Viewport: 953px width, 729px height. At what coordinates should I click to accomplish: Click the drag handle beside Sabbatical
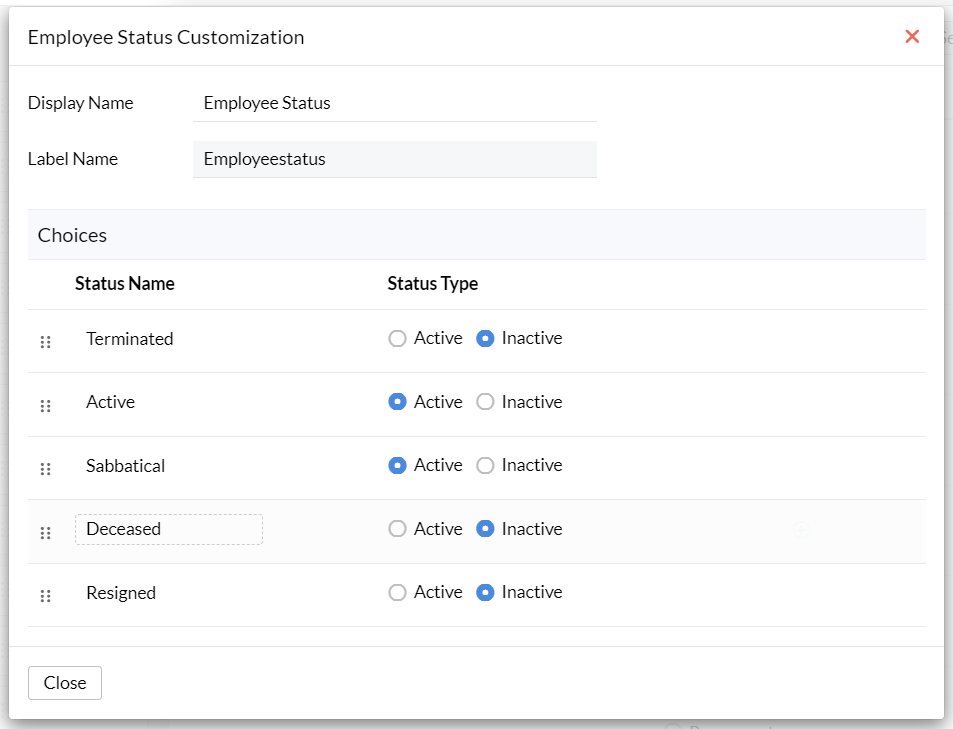(x=45, y=469)
